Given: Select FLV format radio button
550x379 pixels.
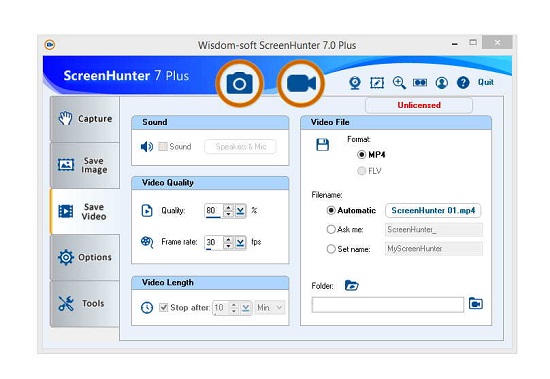Looking at the screenshot, I should (x=361, y=171).
